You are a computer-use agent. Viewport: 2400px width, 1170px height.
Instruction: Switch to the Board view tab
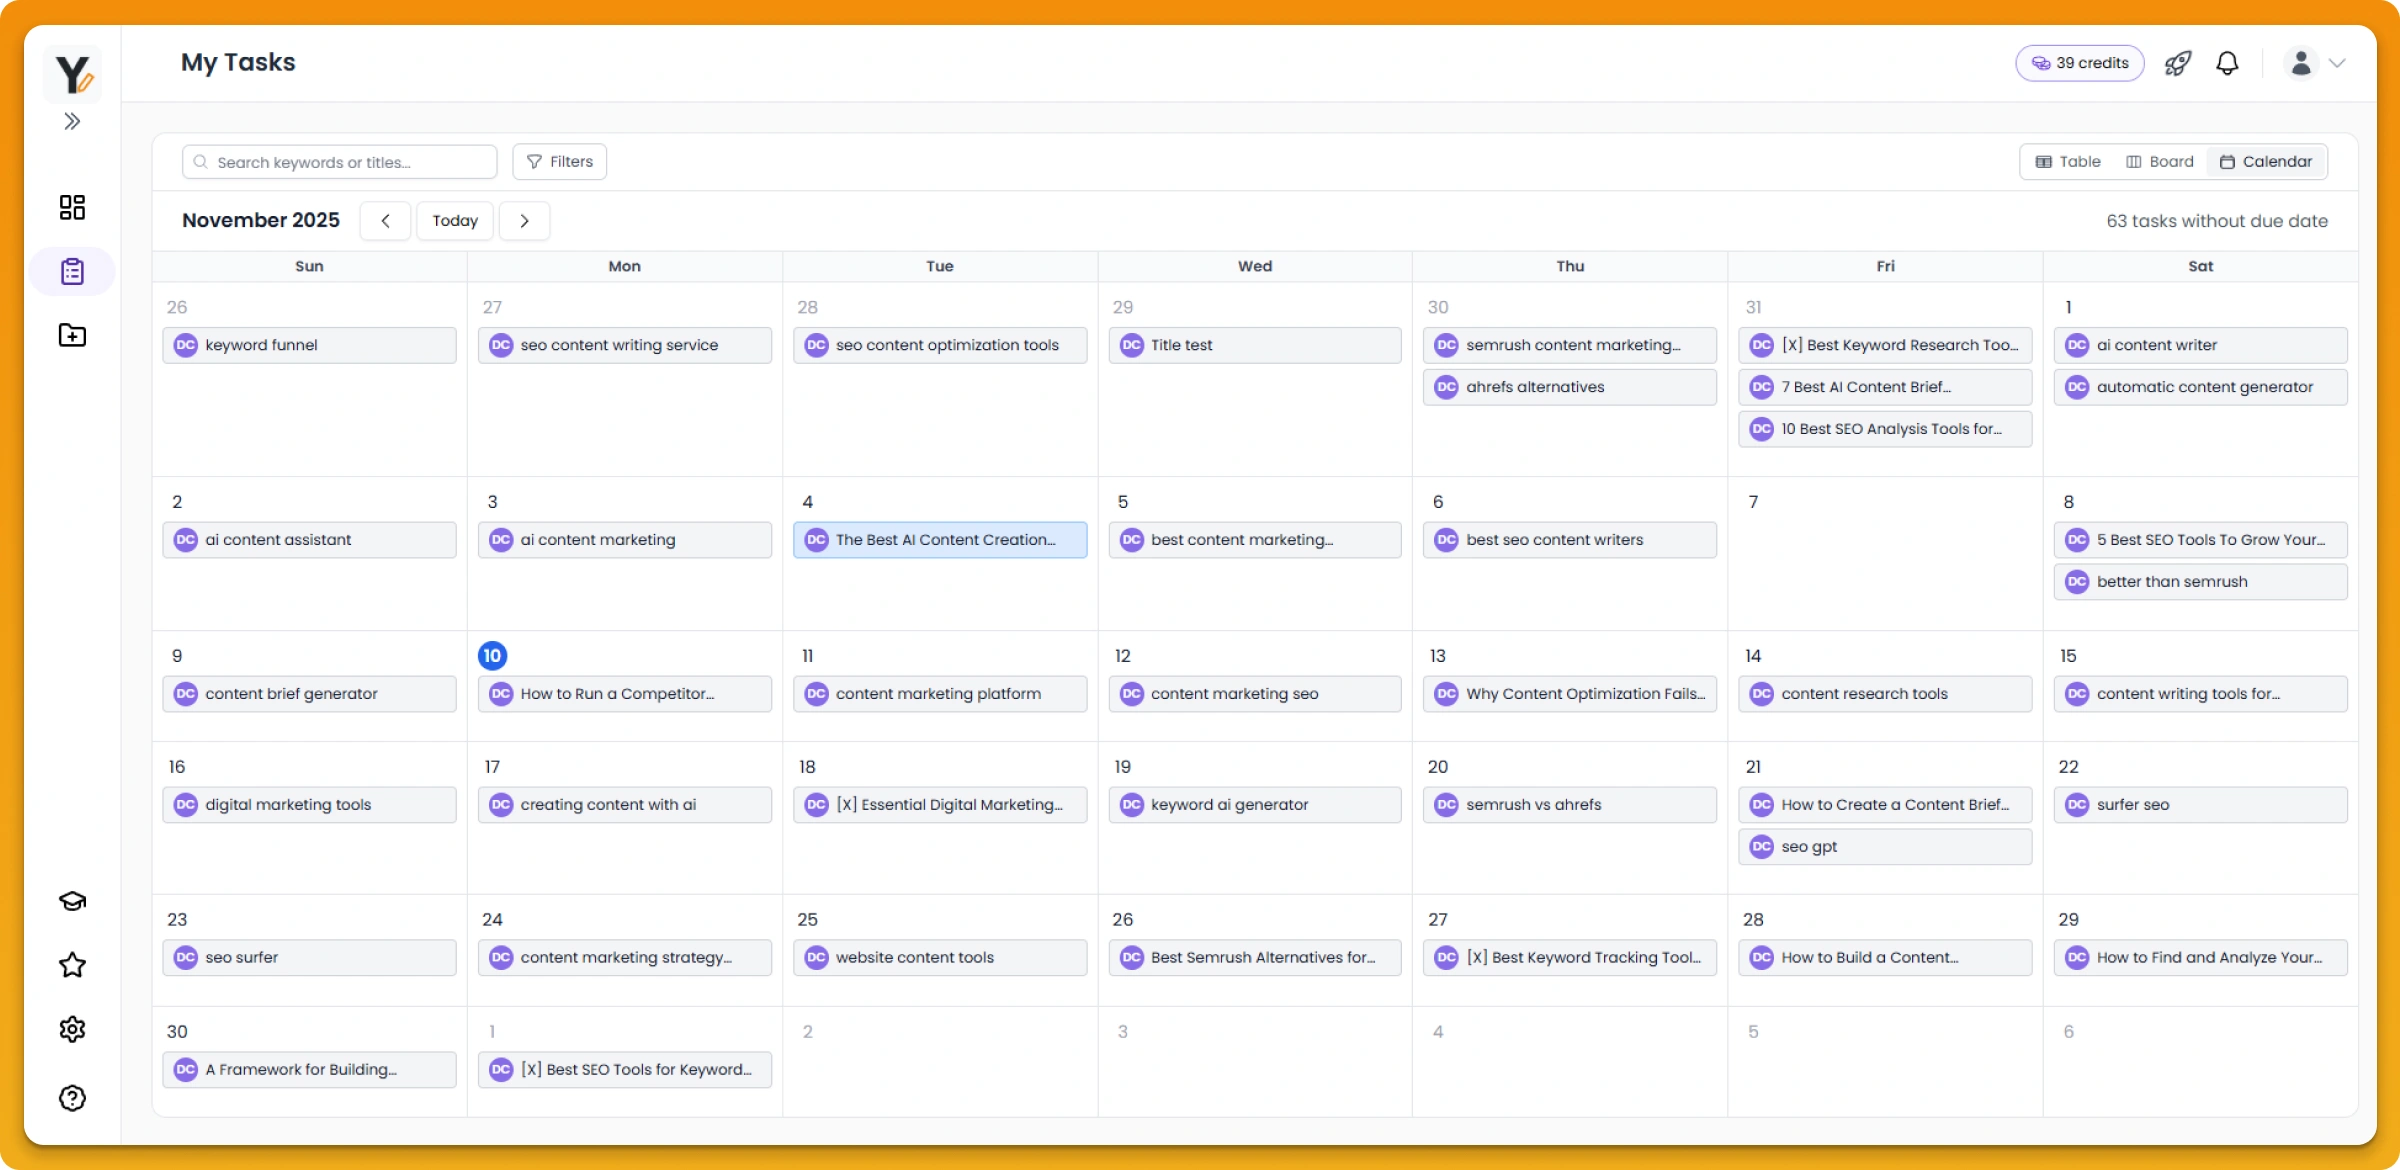(2160, 162)
